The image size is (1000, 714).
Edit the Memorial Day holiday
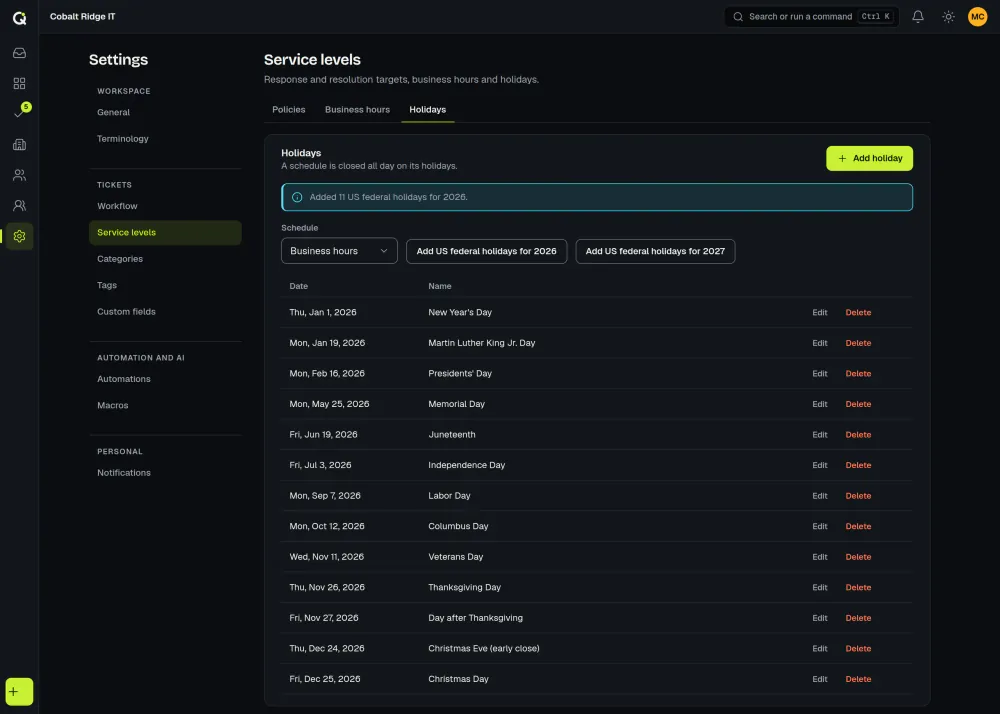pyautogui.click(x=820, y=404)
